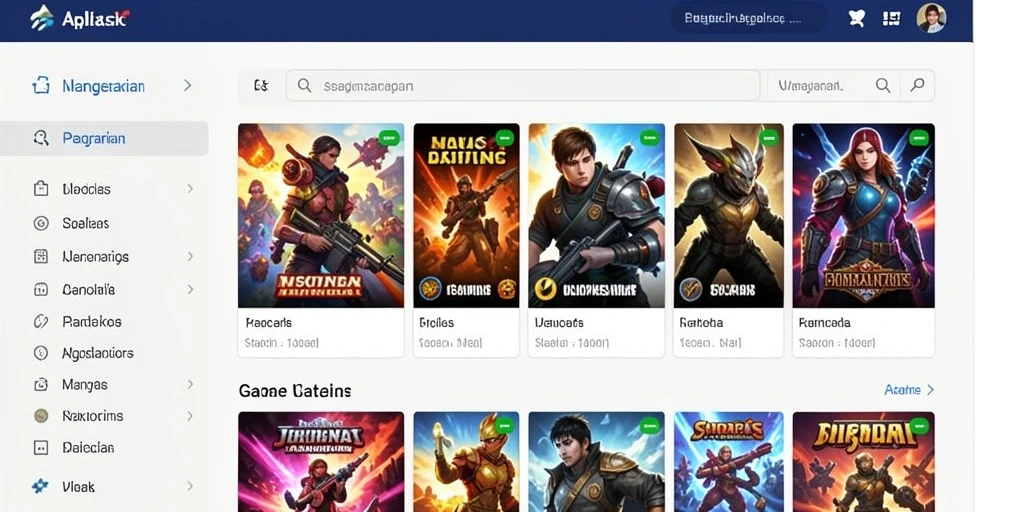Open golden knight thumbnail in Gaone Cateins row

click(466, 462)
